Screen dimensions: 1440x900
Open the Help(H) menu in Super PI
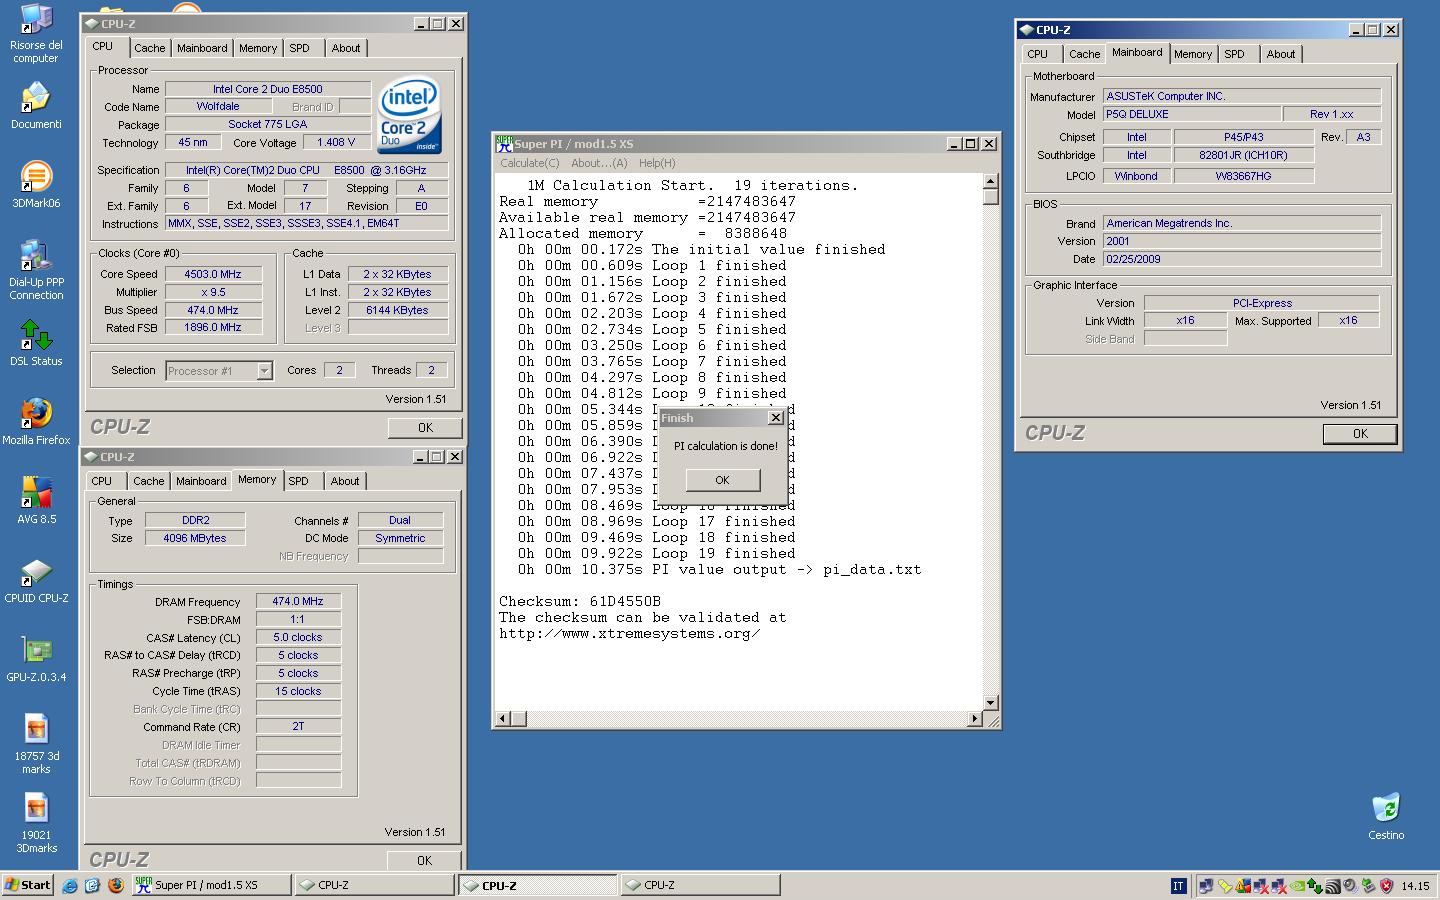pyautogui.click(x=657, y=163)
